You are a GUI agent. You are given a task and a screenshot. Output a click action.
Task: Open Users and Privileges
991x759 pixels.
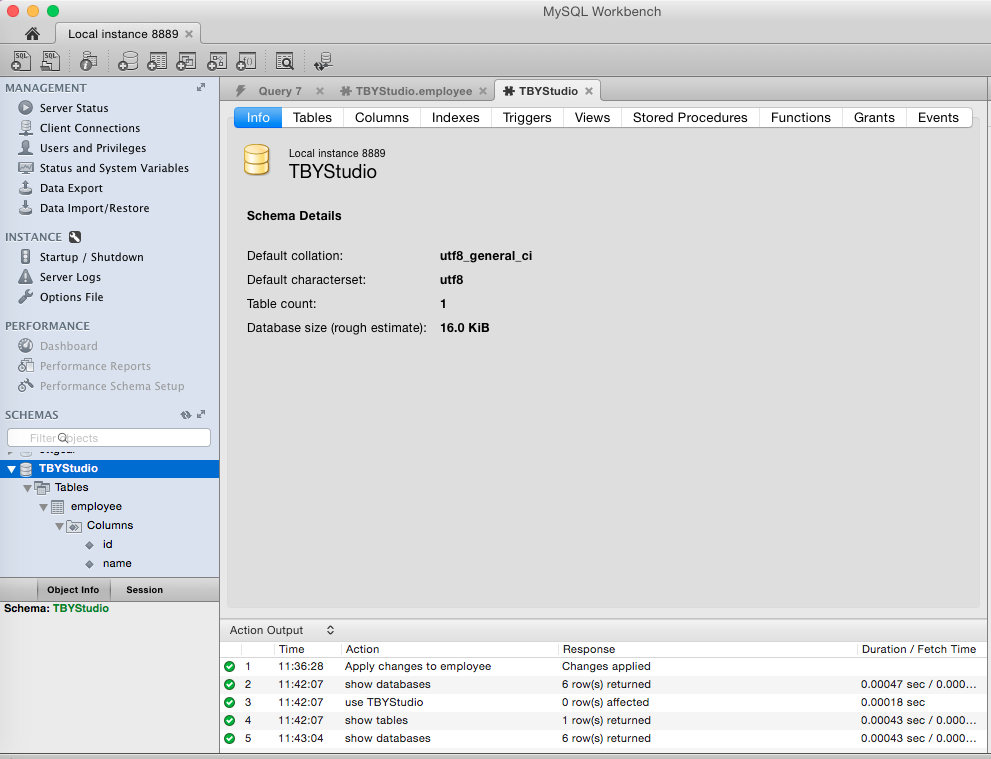pyautogui.click(x=93, y=148)
